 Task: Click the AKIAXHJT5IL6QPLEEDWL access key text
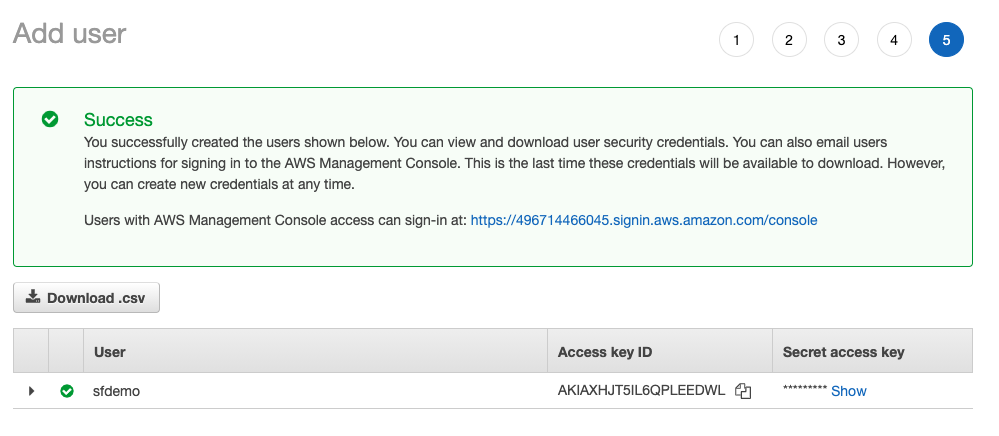(641, 391)
